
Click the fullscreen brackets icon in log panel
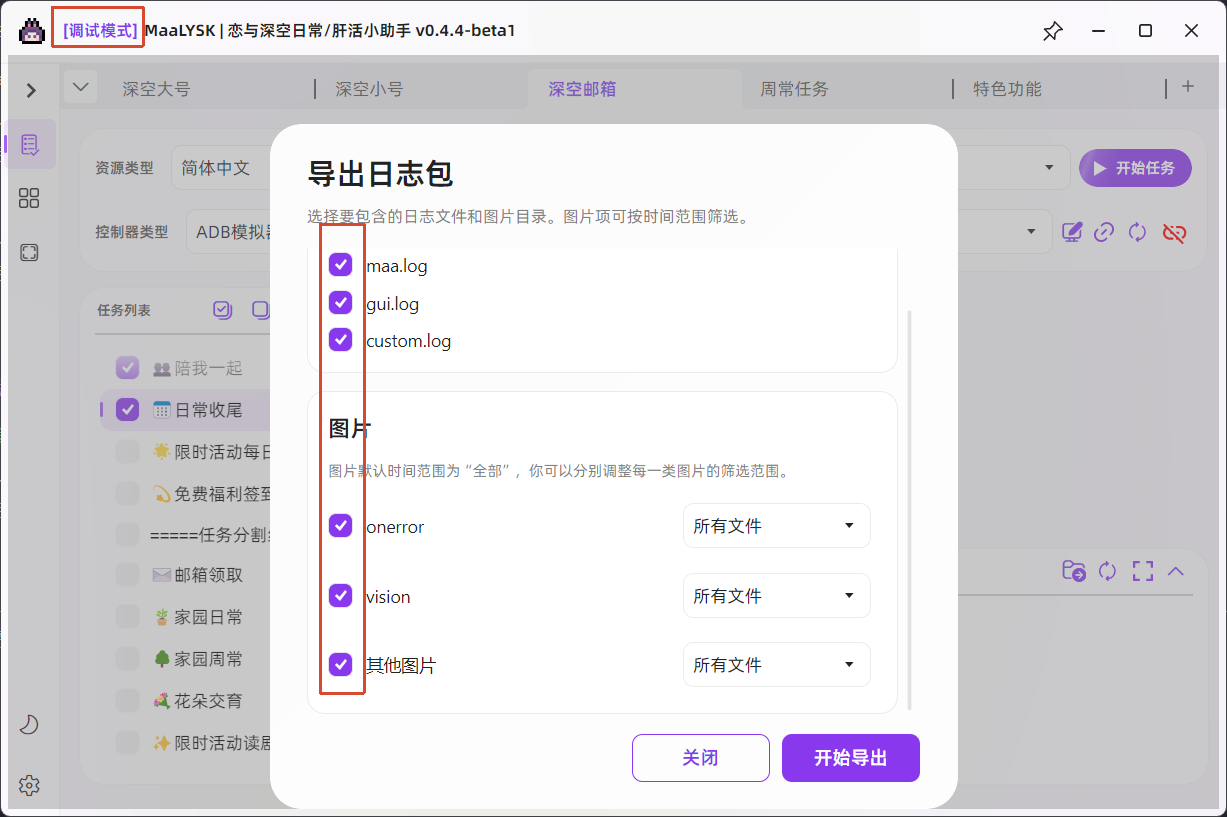[x=1143, y=571]
